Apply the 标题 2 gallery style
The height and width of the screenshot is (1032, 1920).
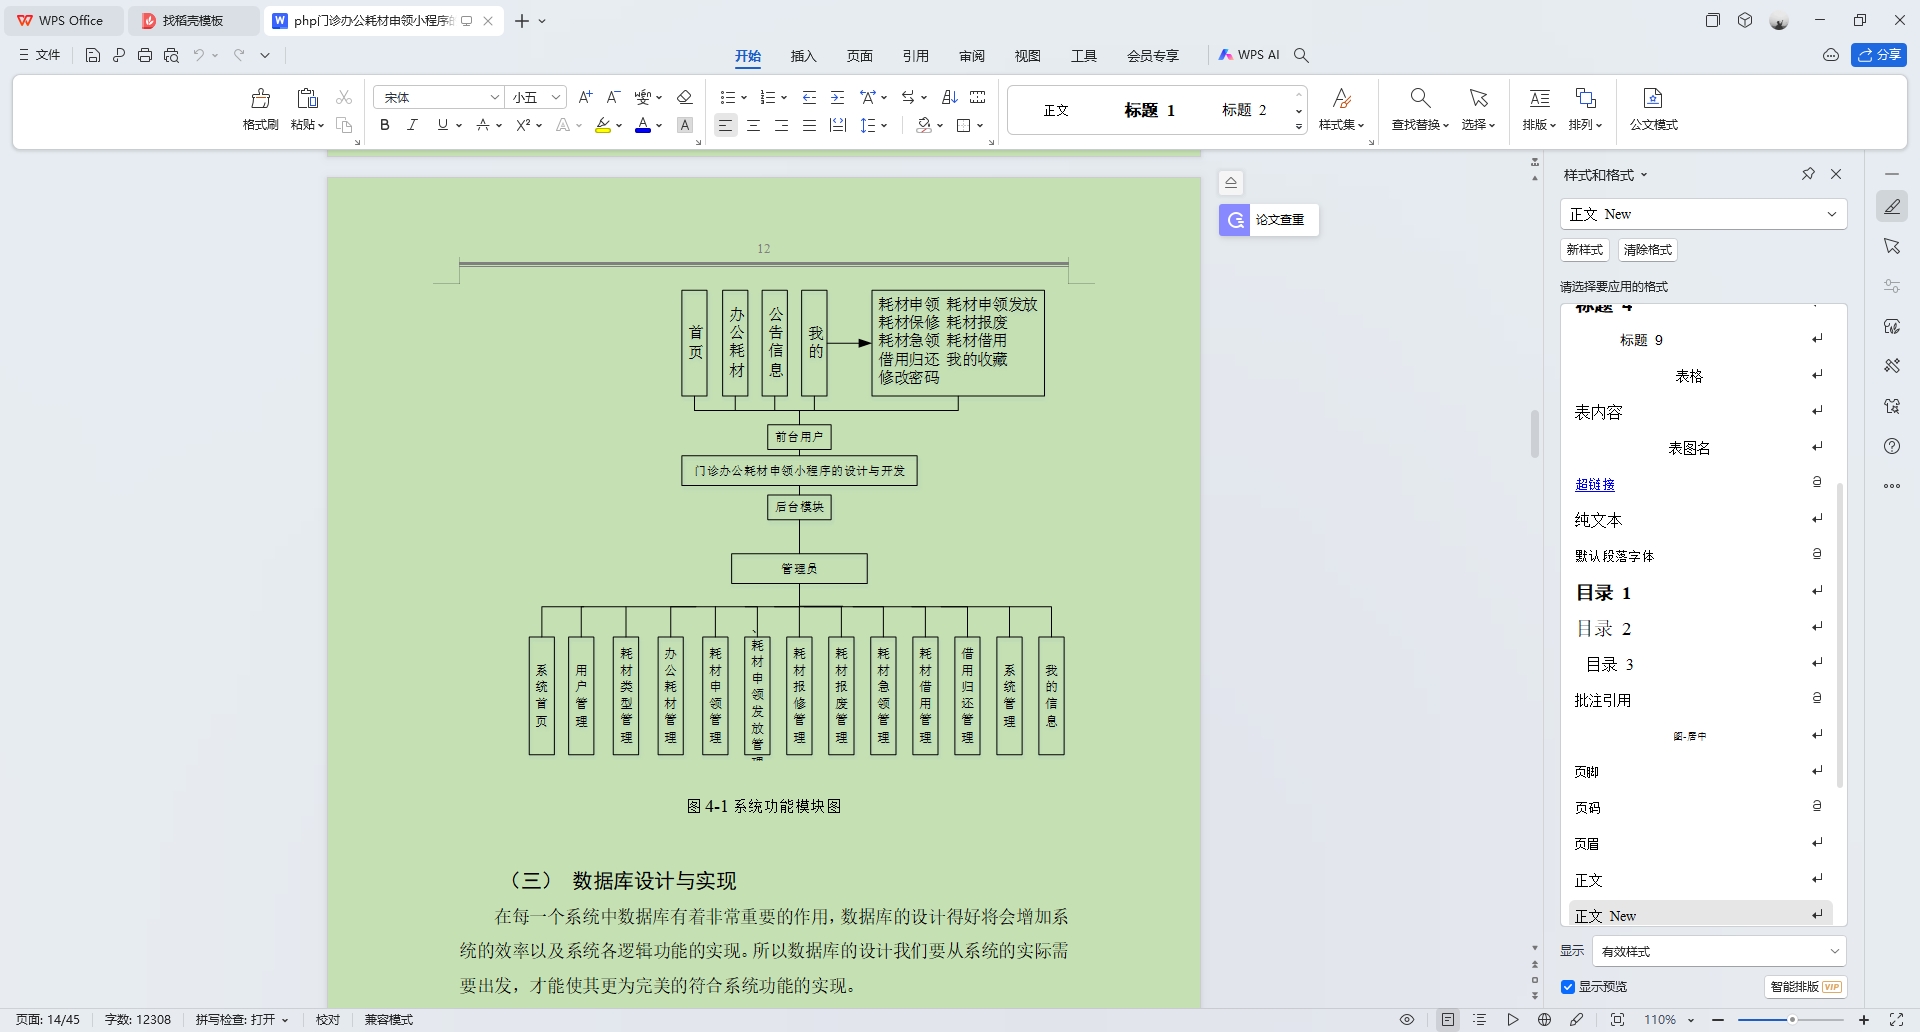click(1244, 110)
